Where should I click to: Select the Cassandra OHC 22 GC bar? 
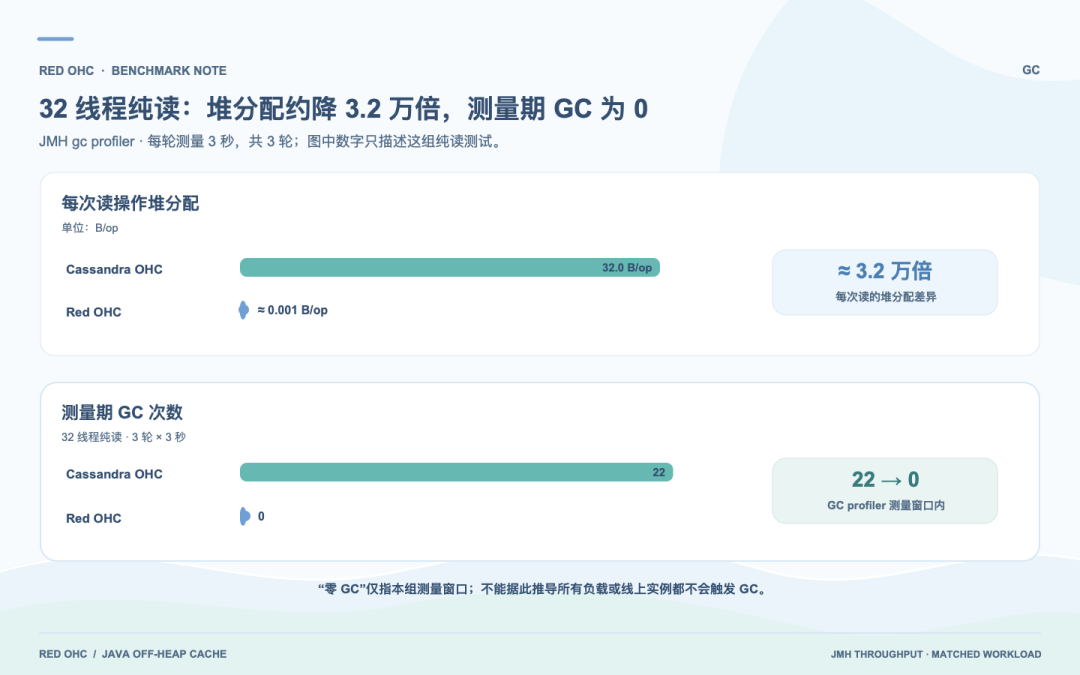[456, 472]
